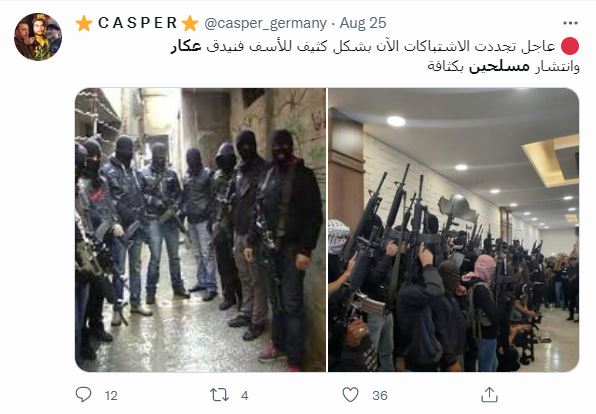Click the gold star right of CASPER
The width and height of the screenshot is (596, 414).
click(x=190, y=23)
